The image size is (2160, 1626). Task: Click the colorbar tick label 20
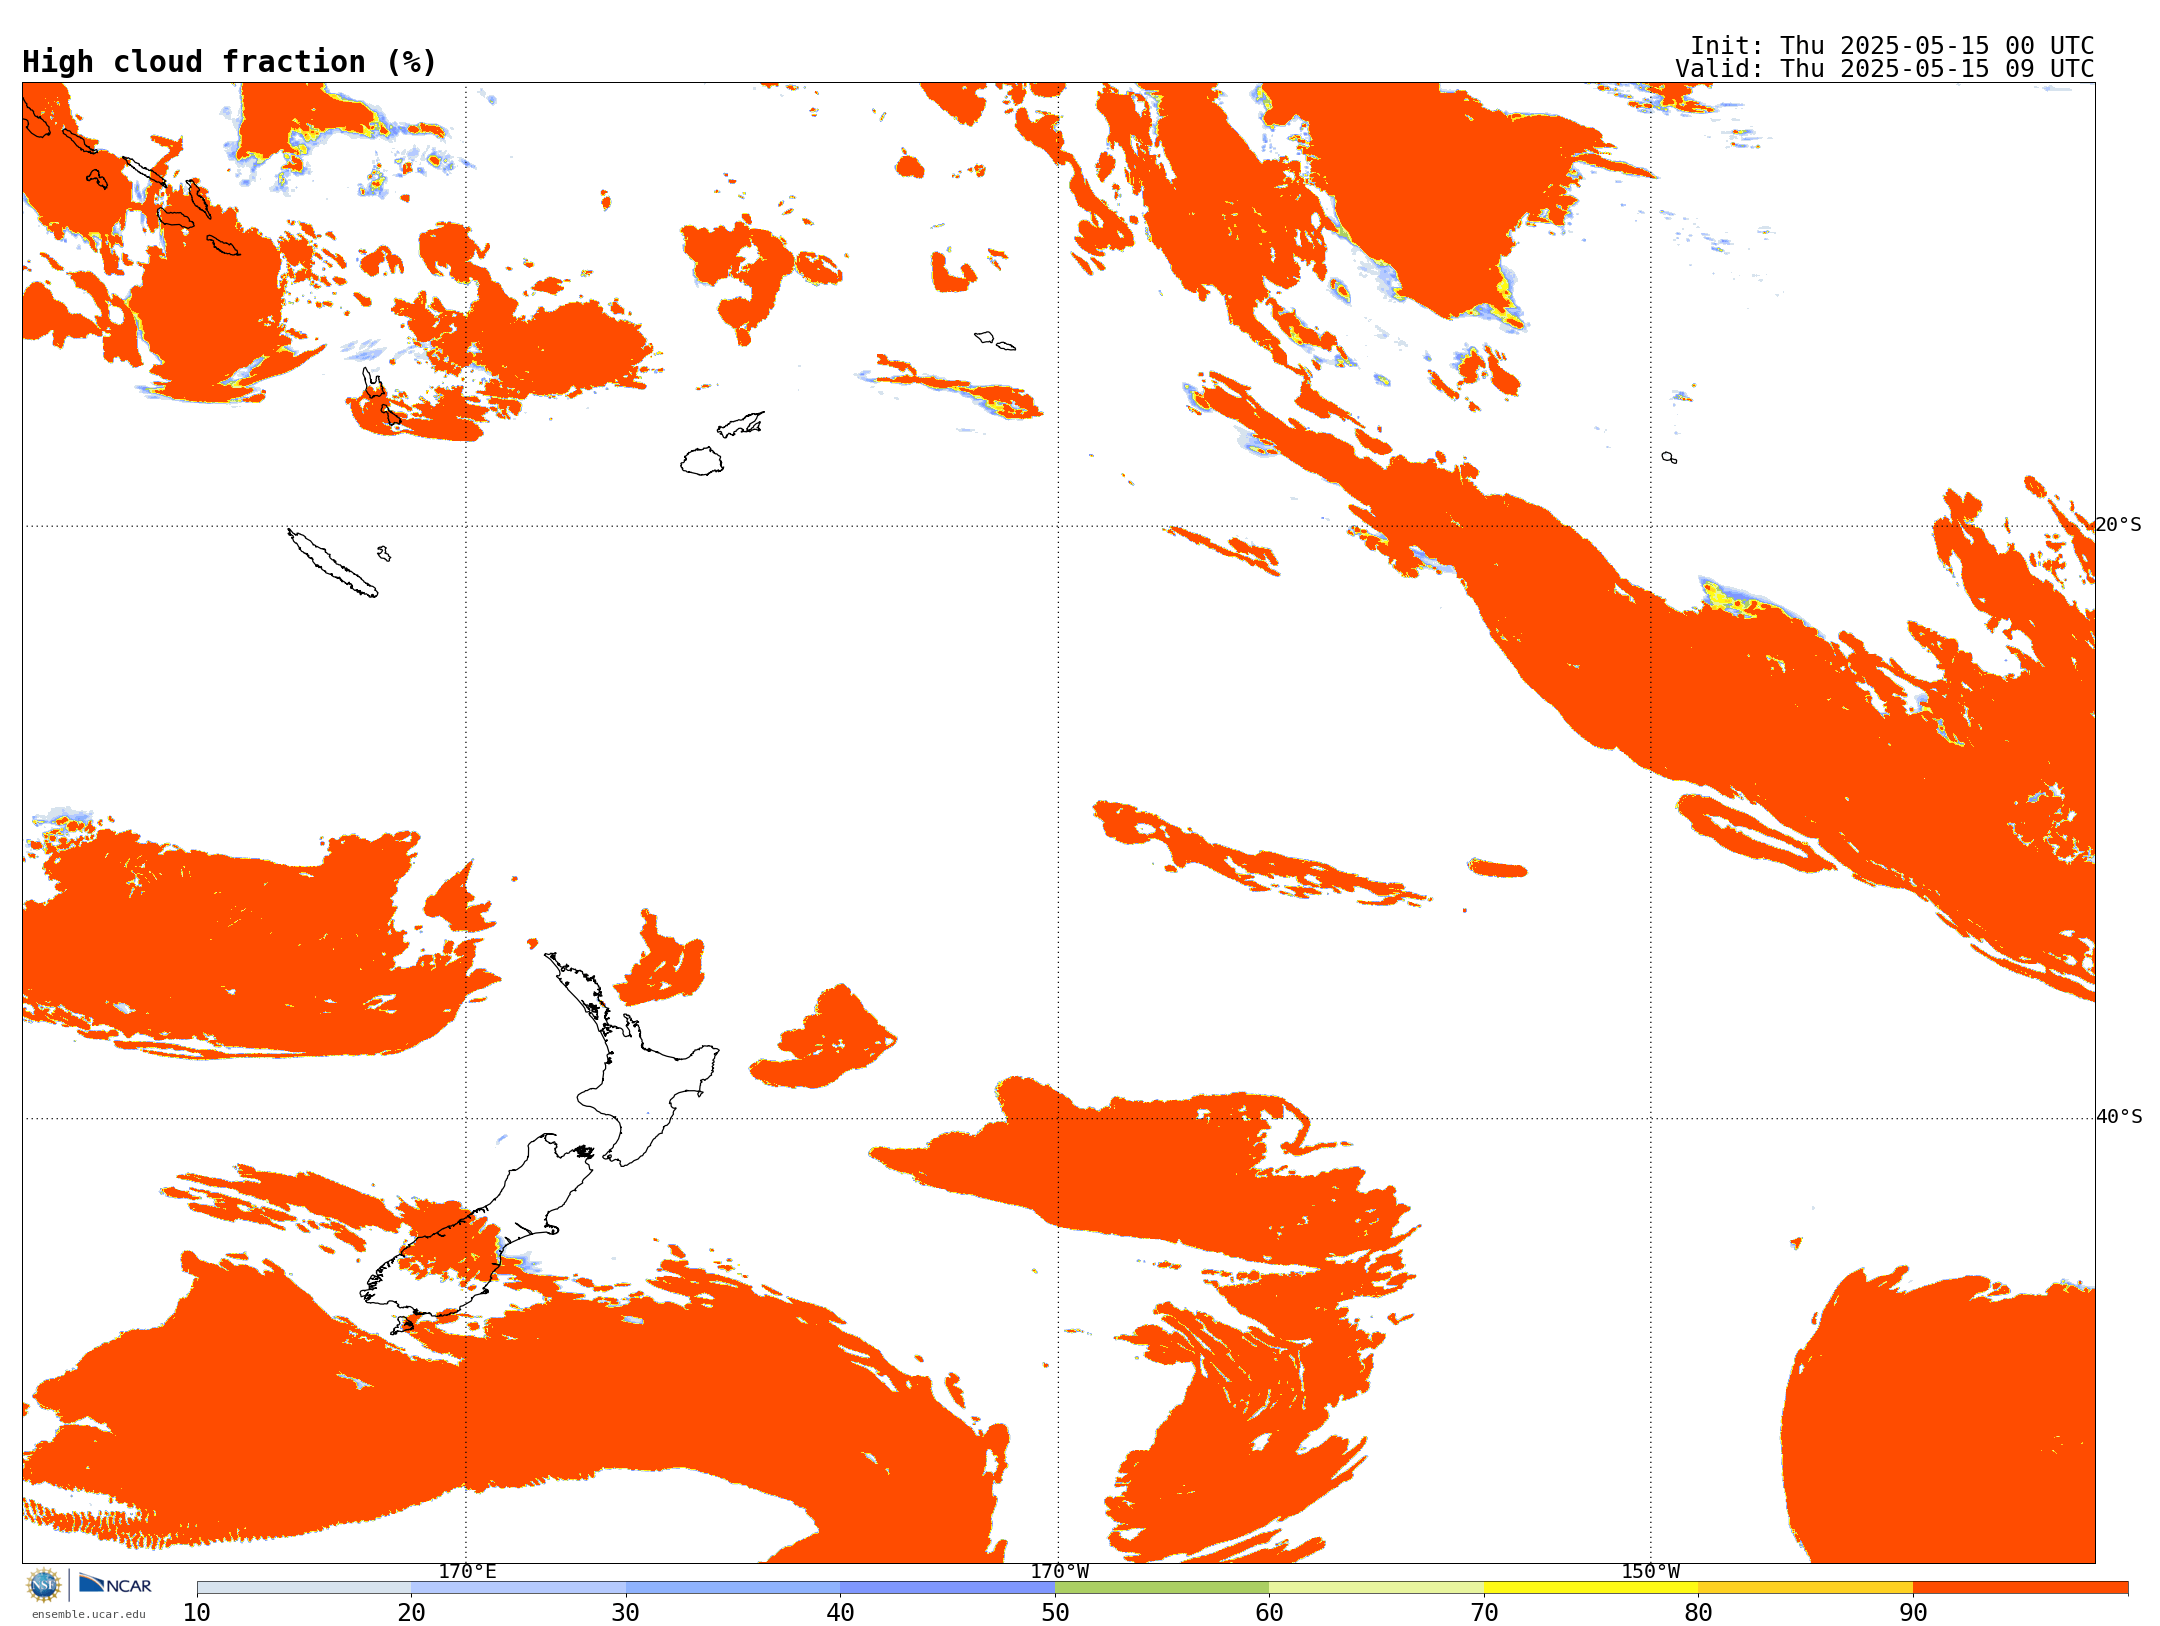coord(411,1613)
